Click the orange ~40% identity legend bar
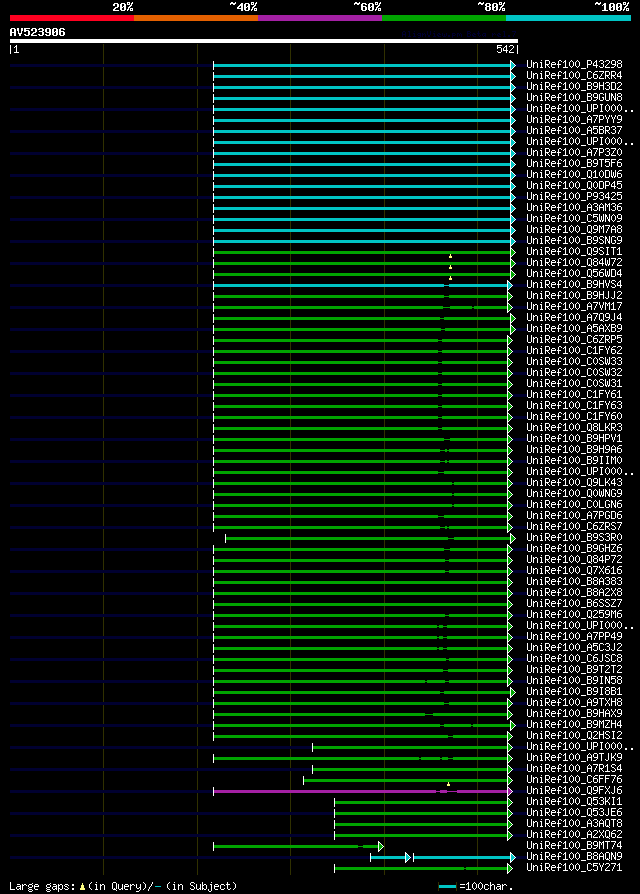The image size is (640, 894). (196, 18)
